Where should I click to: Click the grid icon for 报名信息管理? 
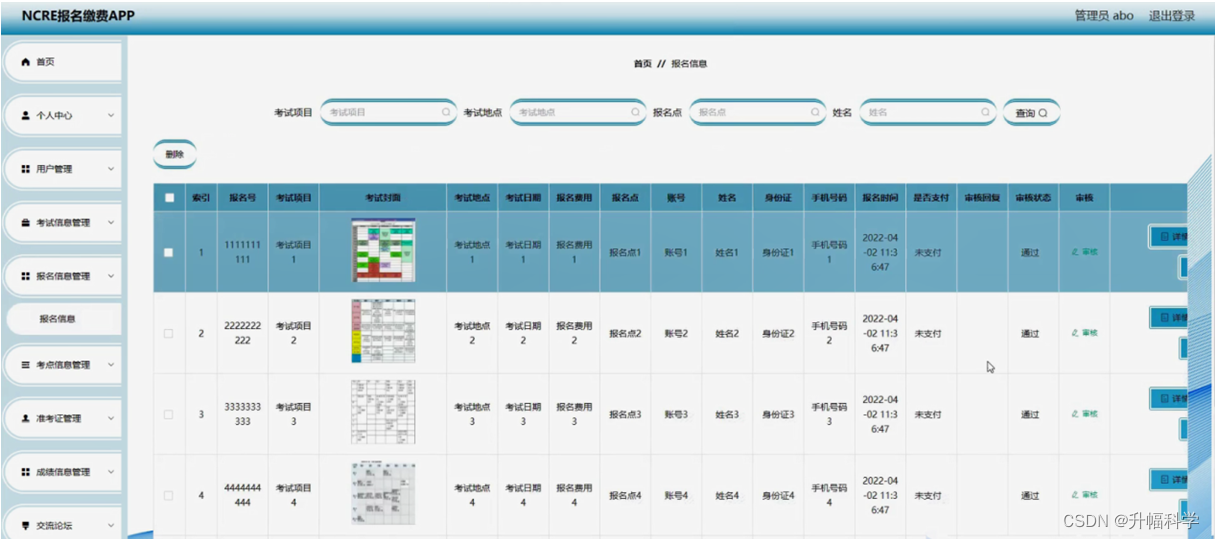tap(26, 276)
